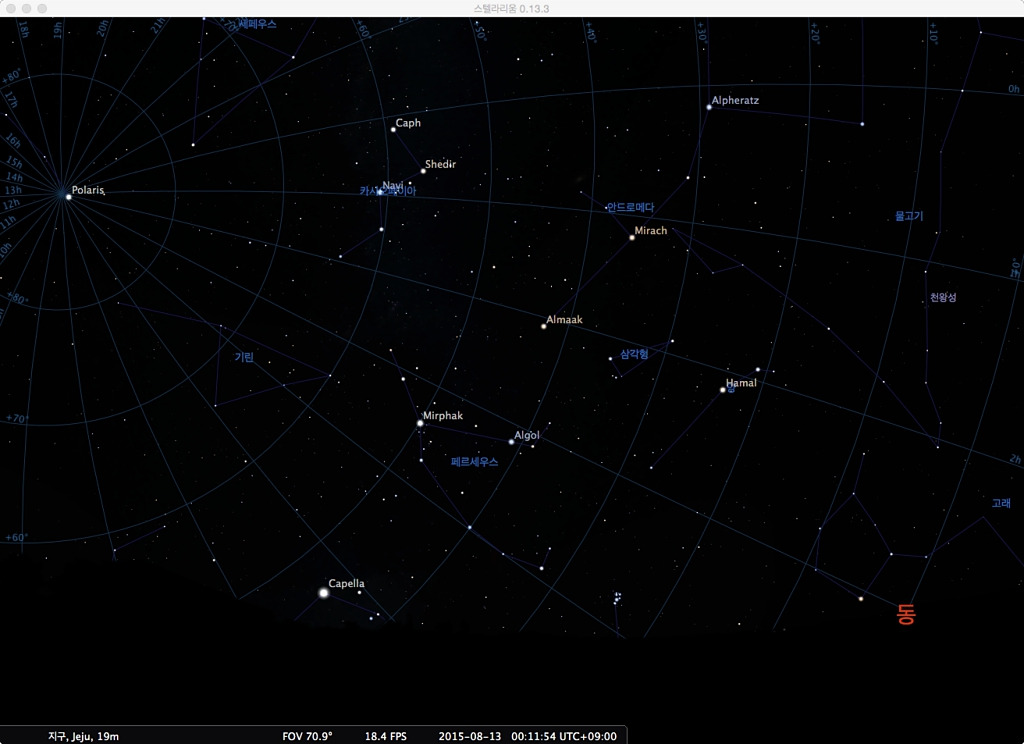Screen dimensions: 1024x744
Task: Click the 세페우스 constellation label
Action: coord(257,24)
